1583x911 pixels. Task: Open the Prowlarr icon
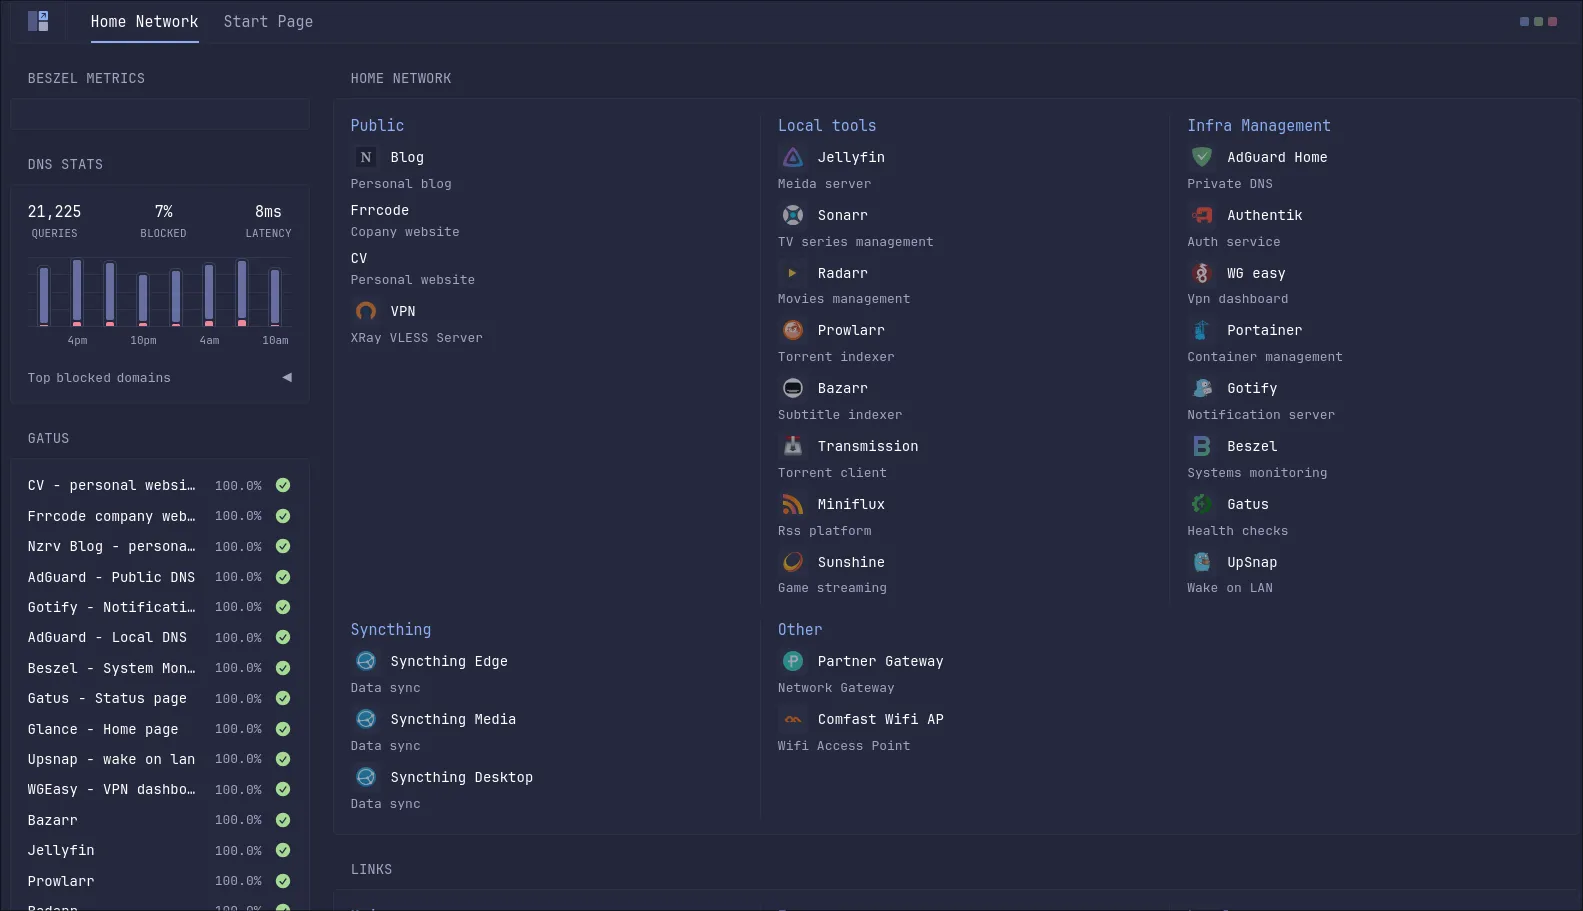click(x=793, y=330)
